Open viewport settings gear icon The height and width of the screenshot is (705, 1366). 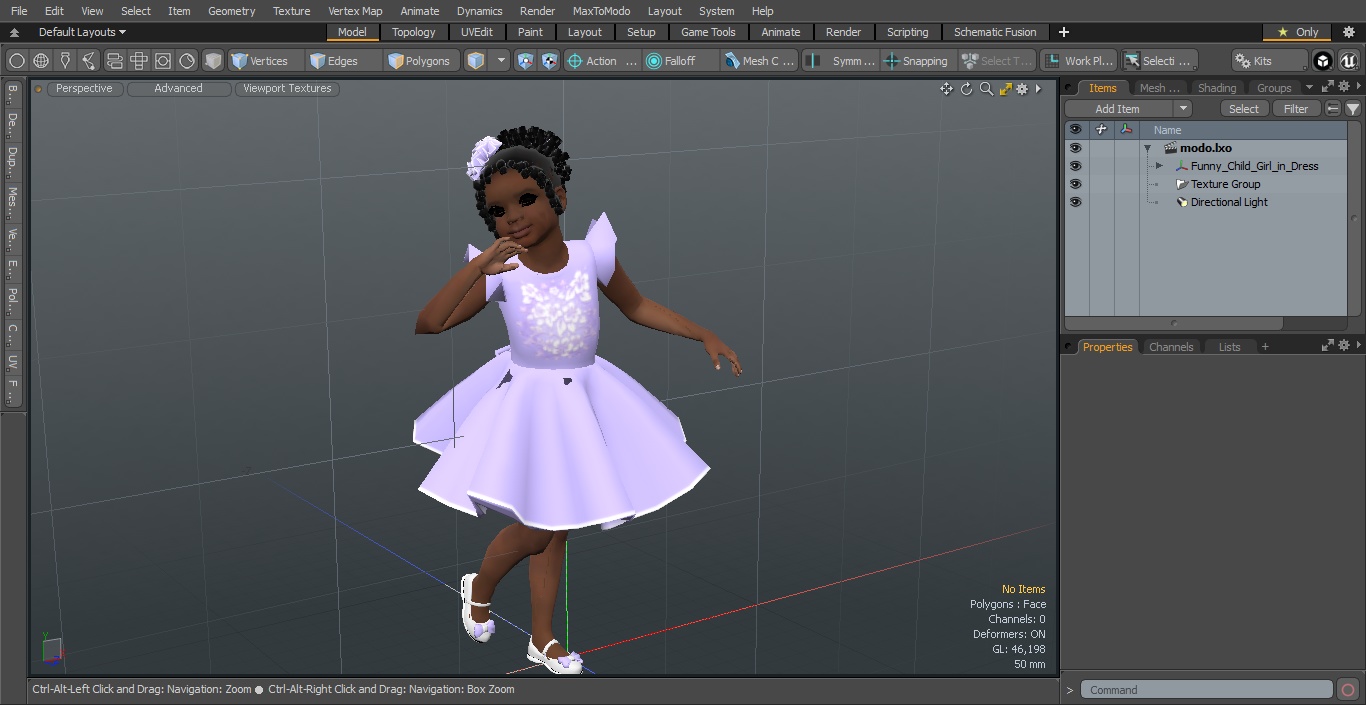point(1022,89)
